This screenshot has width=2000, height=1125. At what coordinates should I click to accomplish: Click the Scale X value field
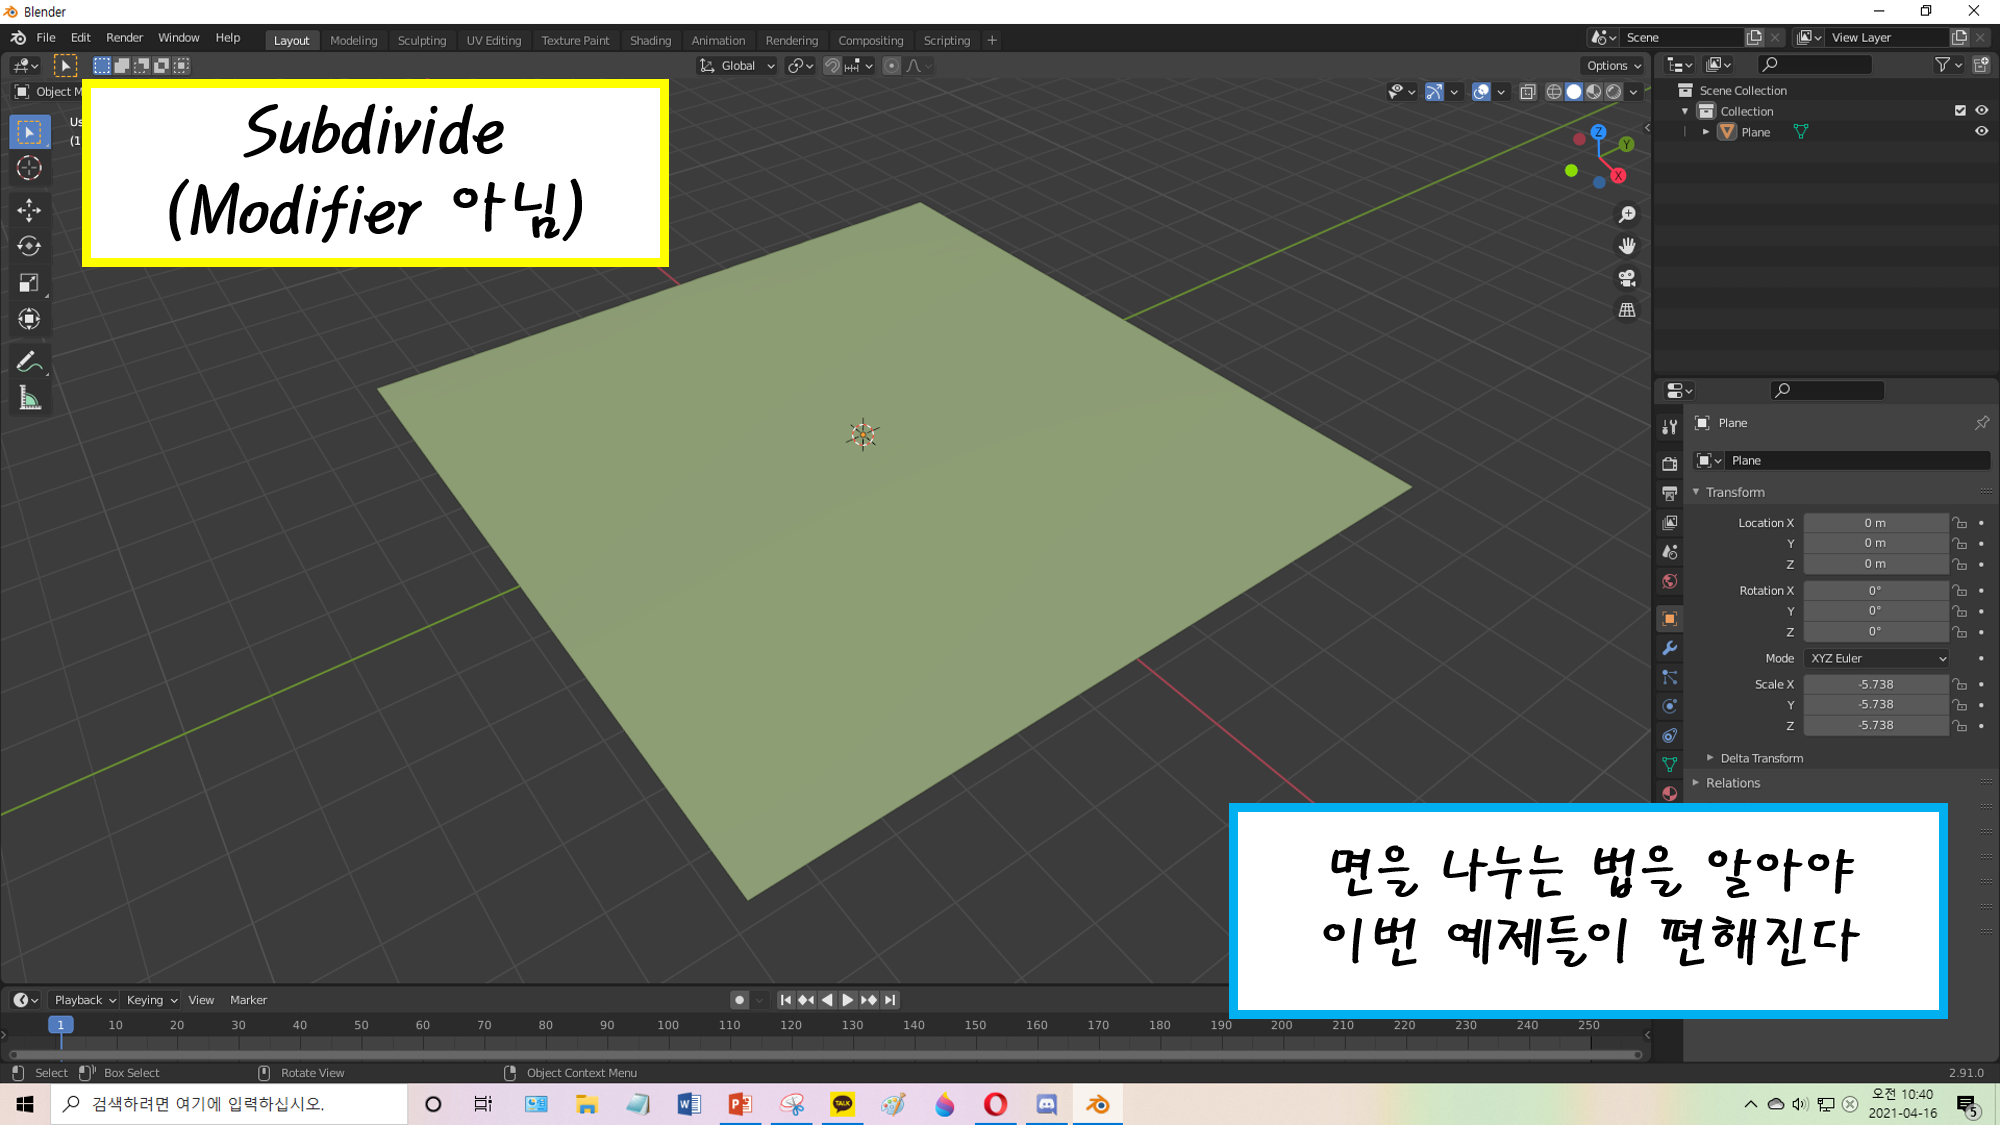point(1875,684)
